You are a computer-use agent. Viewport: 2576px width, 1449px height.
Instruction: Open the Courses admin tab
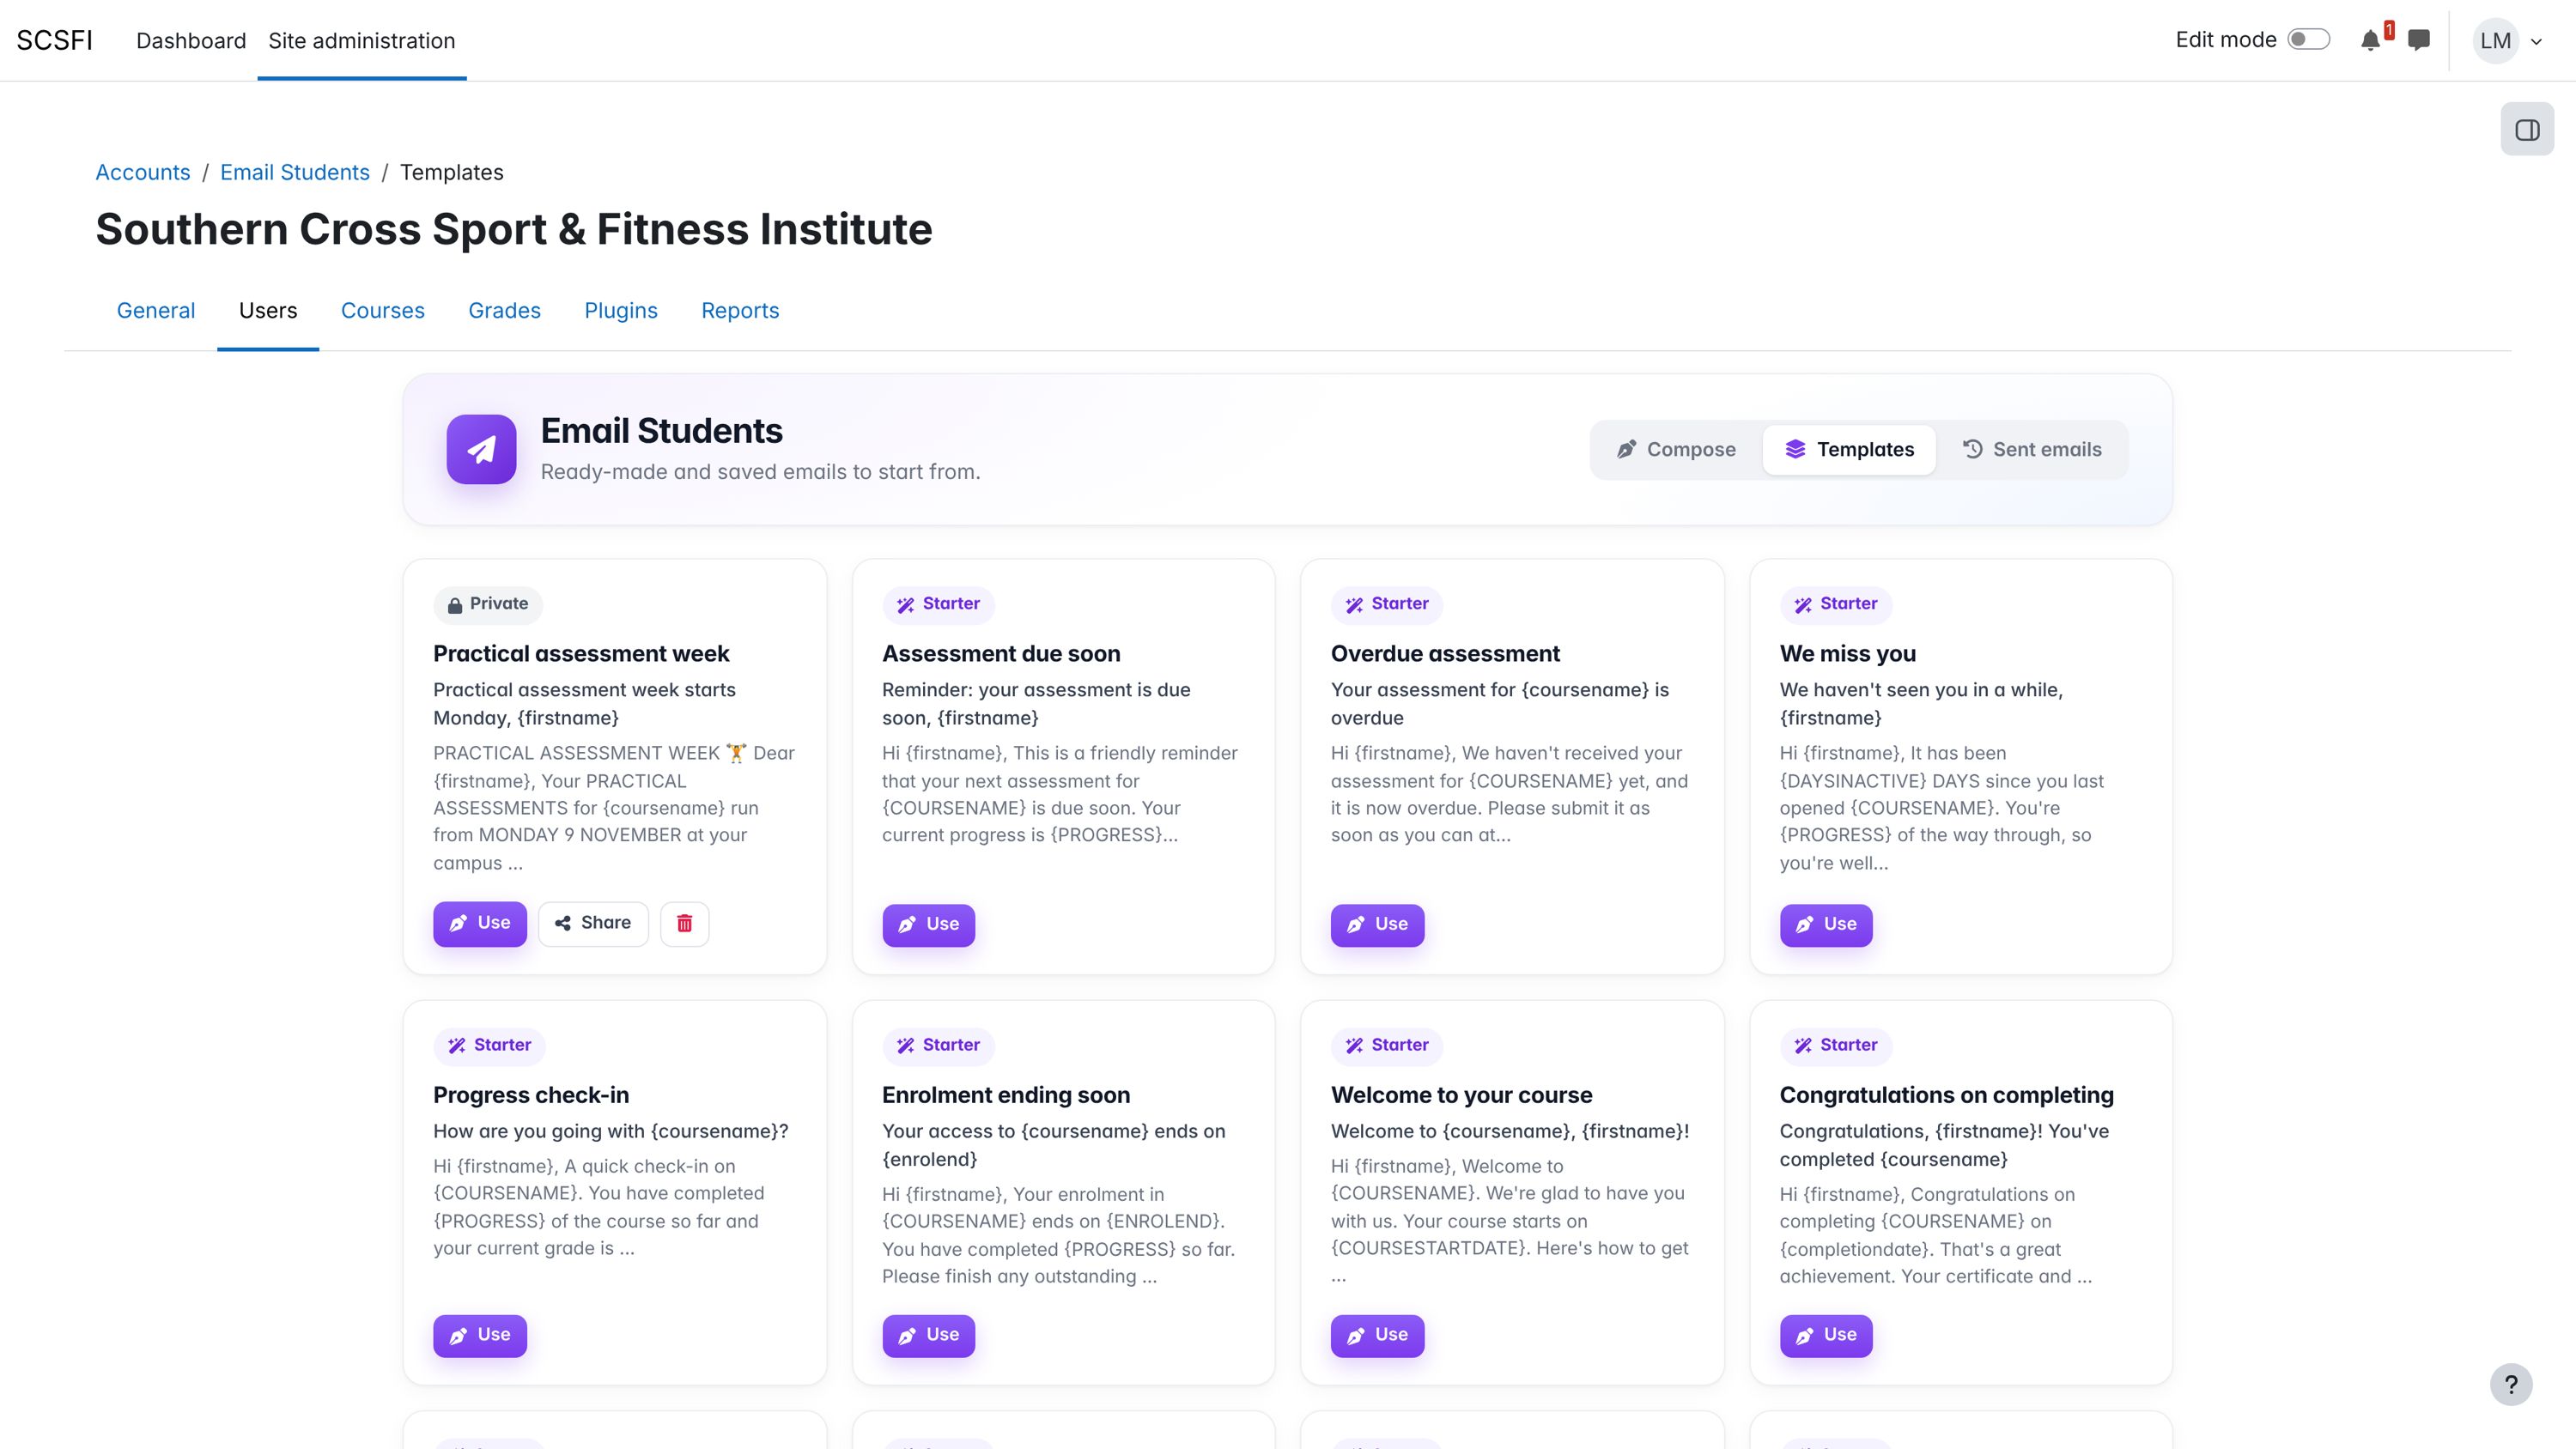[383, 311]
